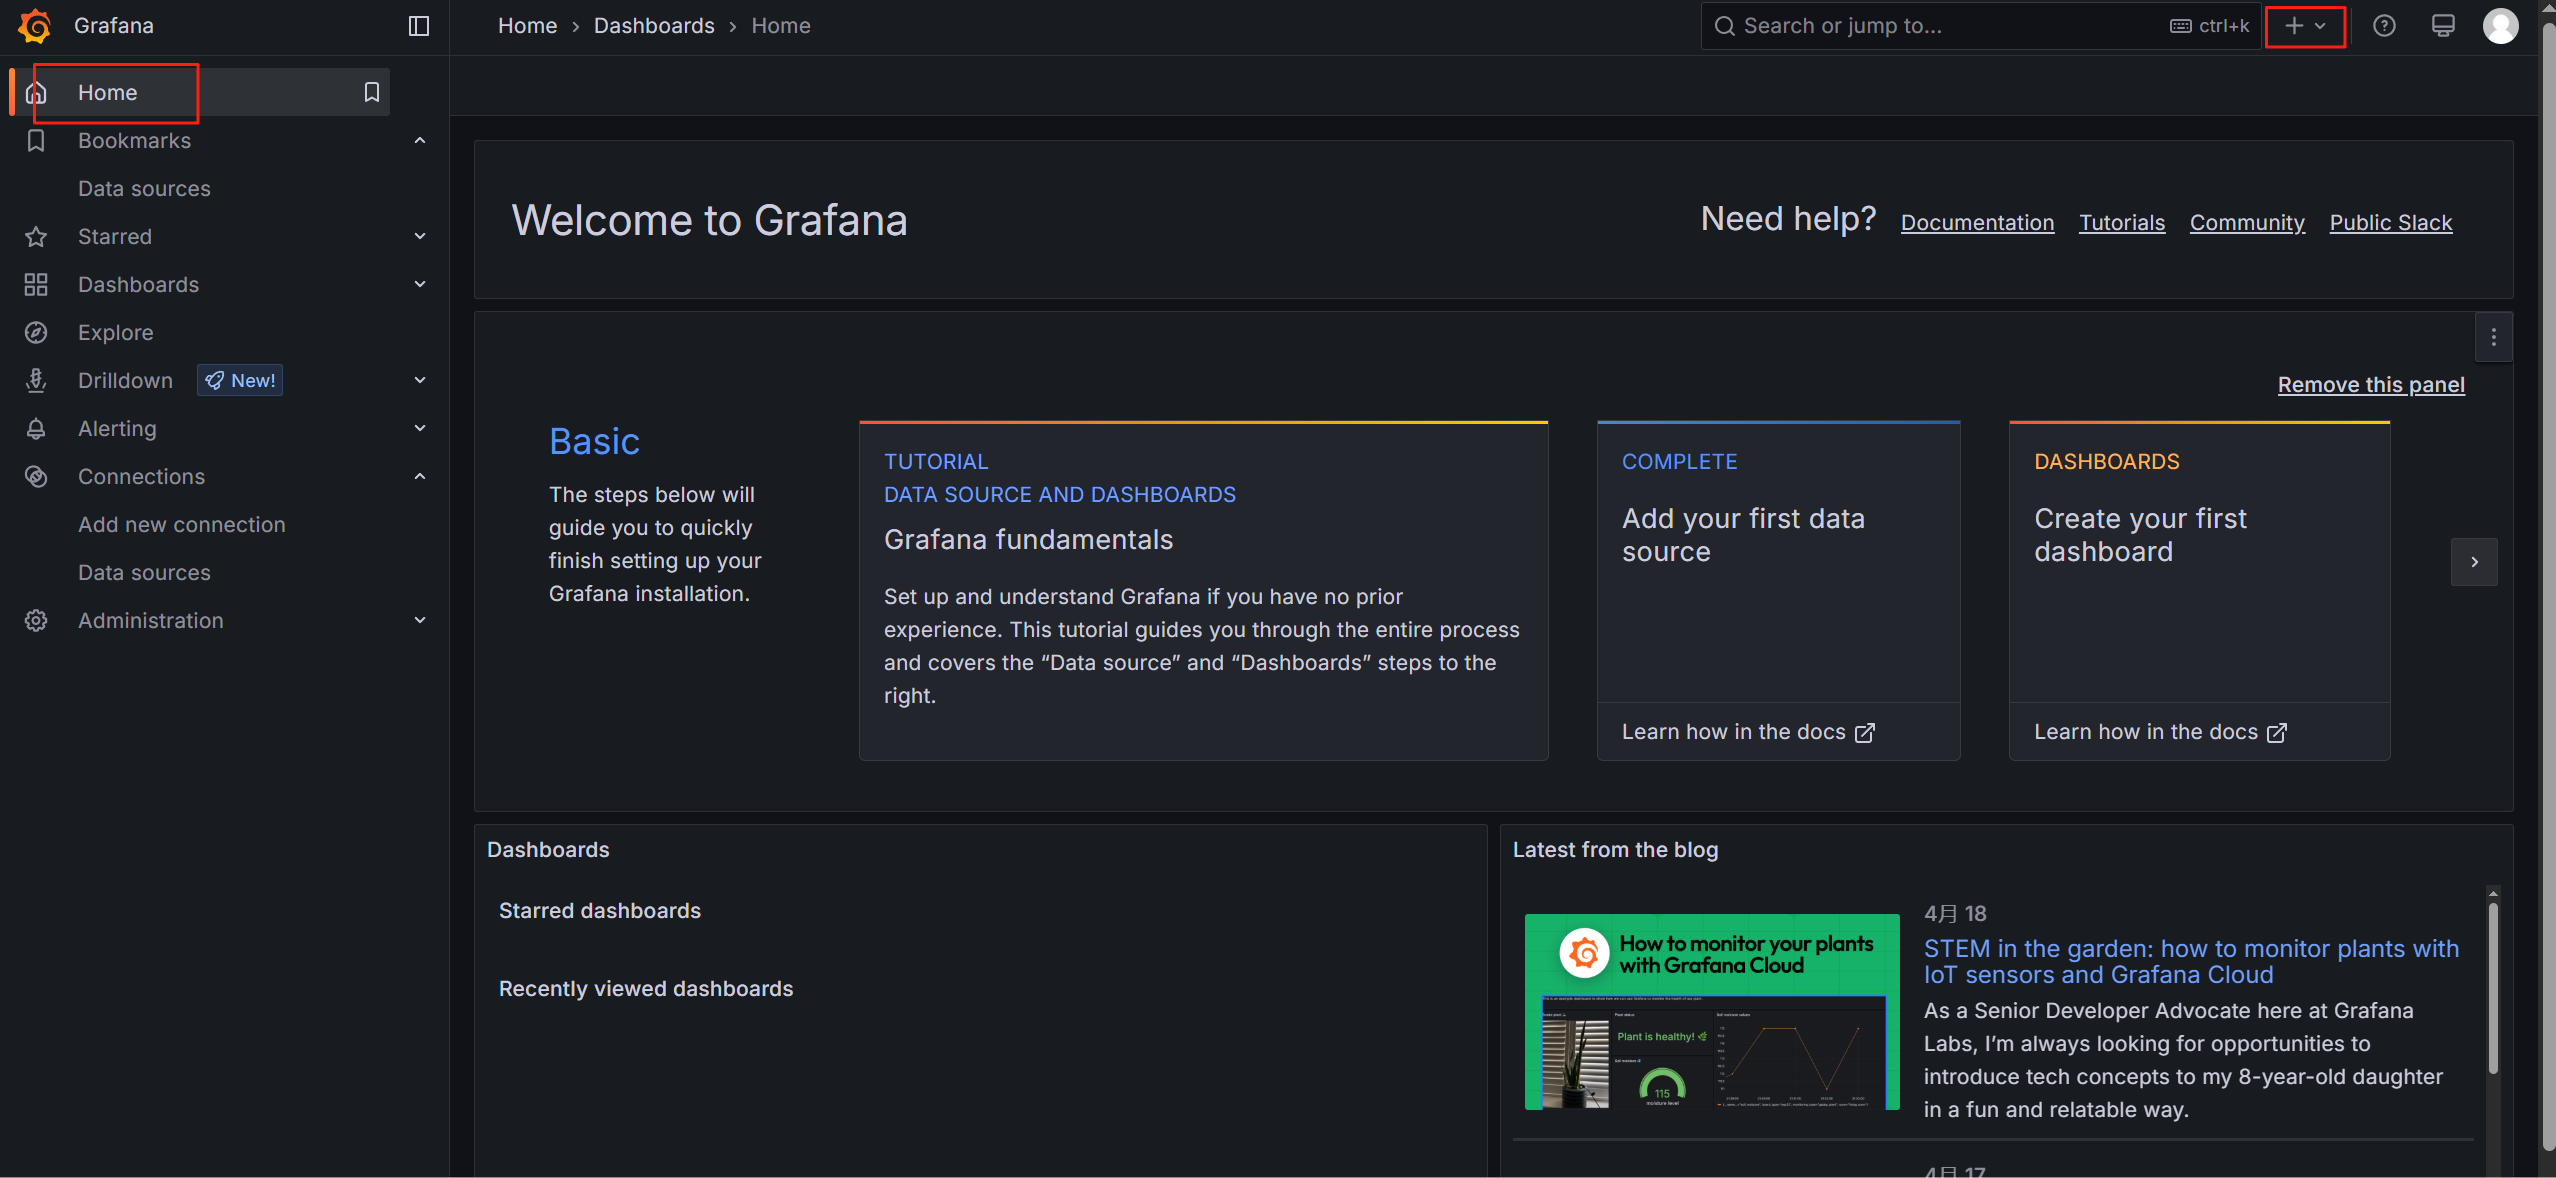Click the Administration gear icon
The height and width of the screenshot is (1178, 2556).
pyautogui.click(x=36, y=621)
